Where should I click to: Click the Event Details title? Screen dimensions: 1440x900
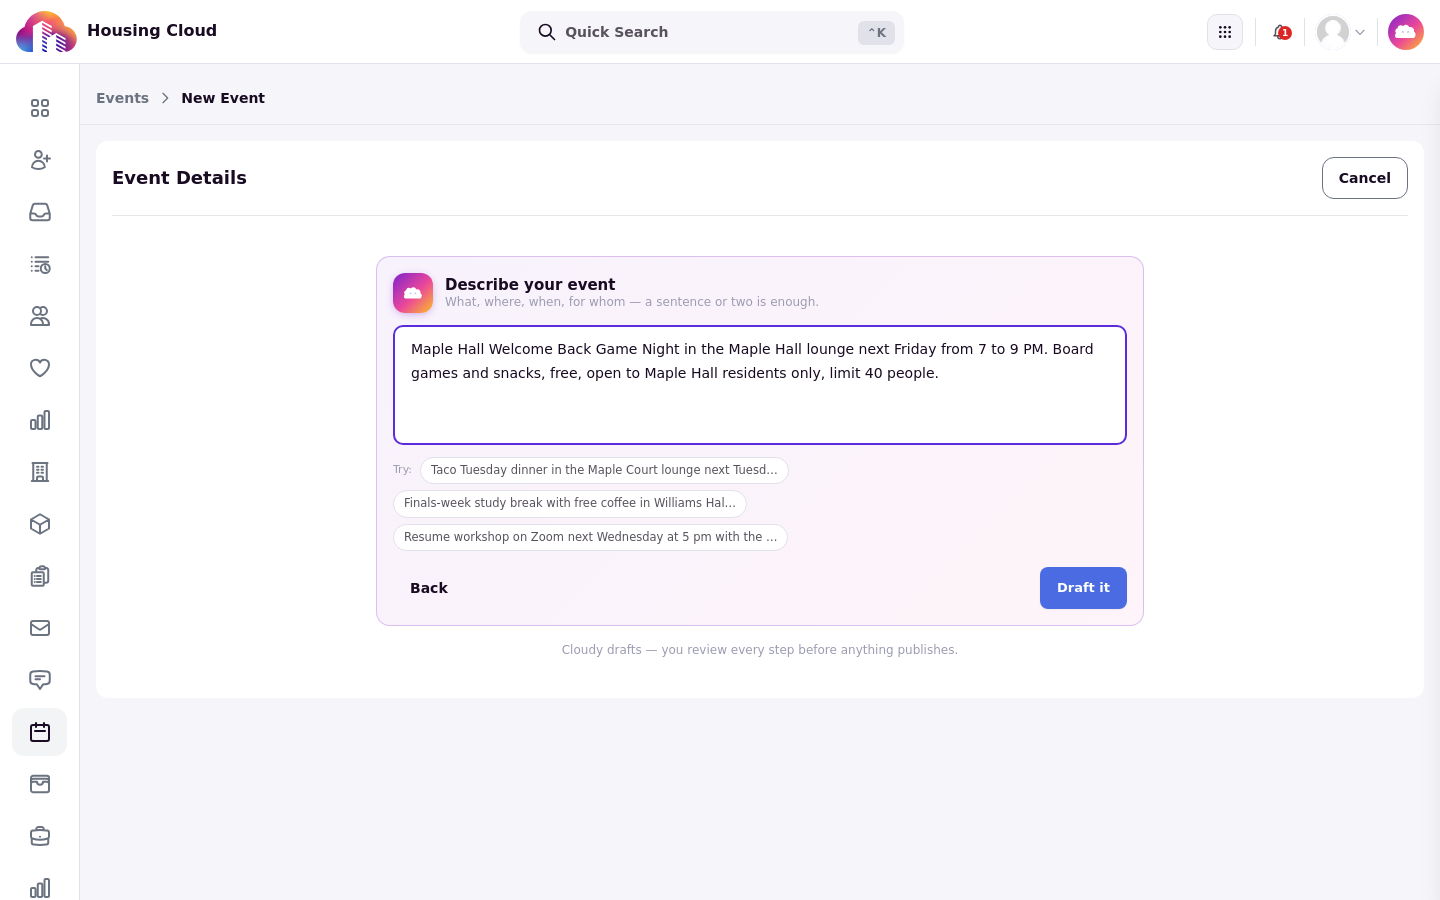coord(179,178)
